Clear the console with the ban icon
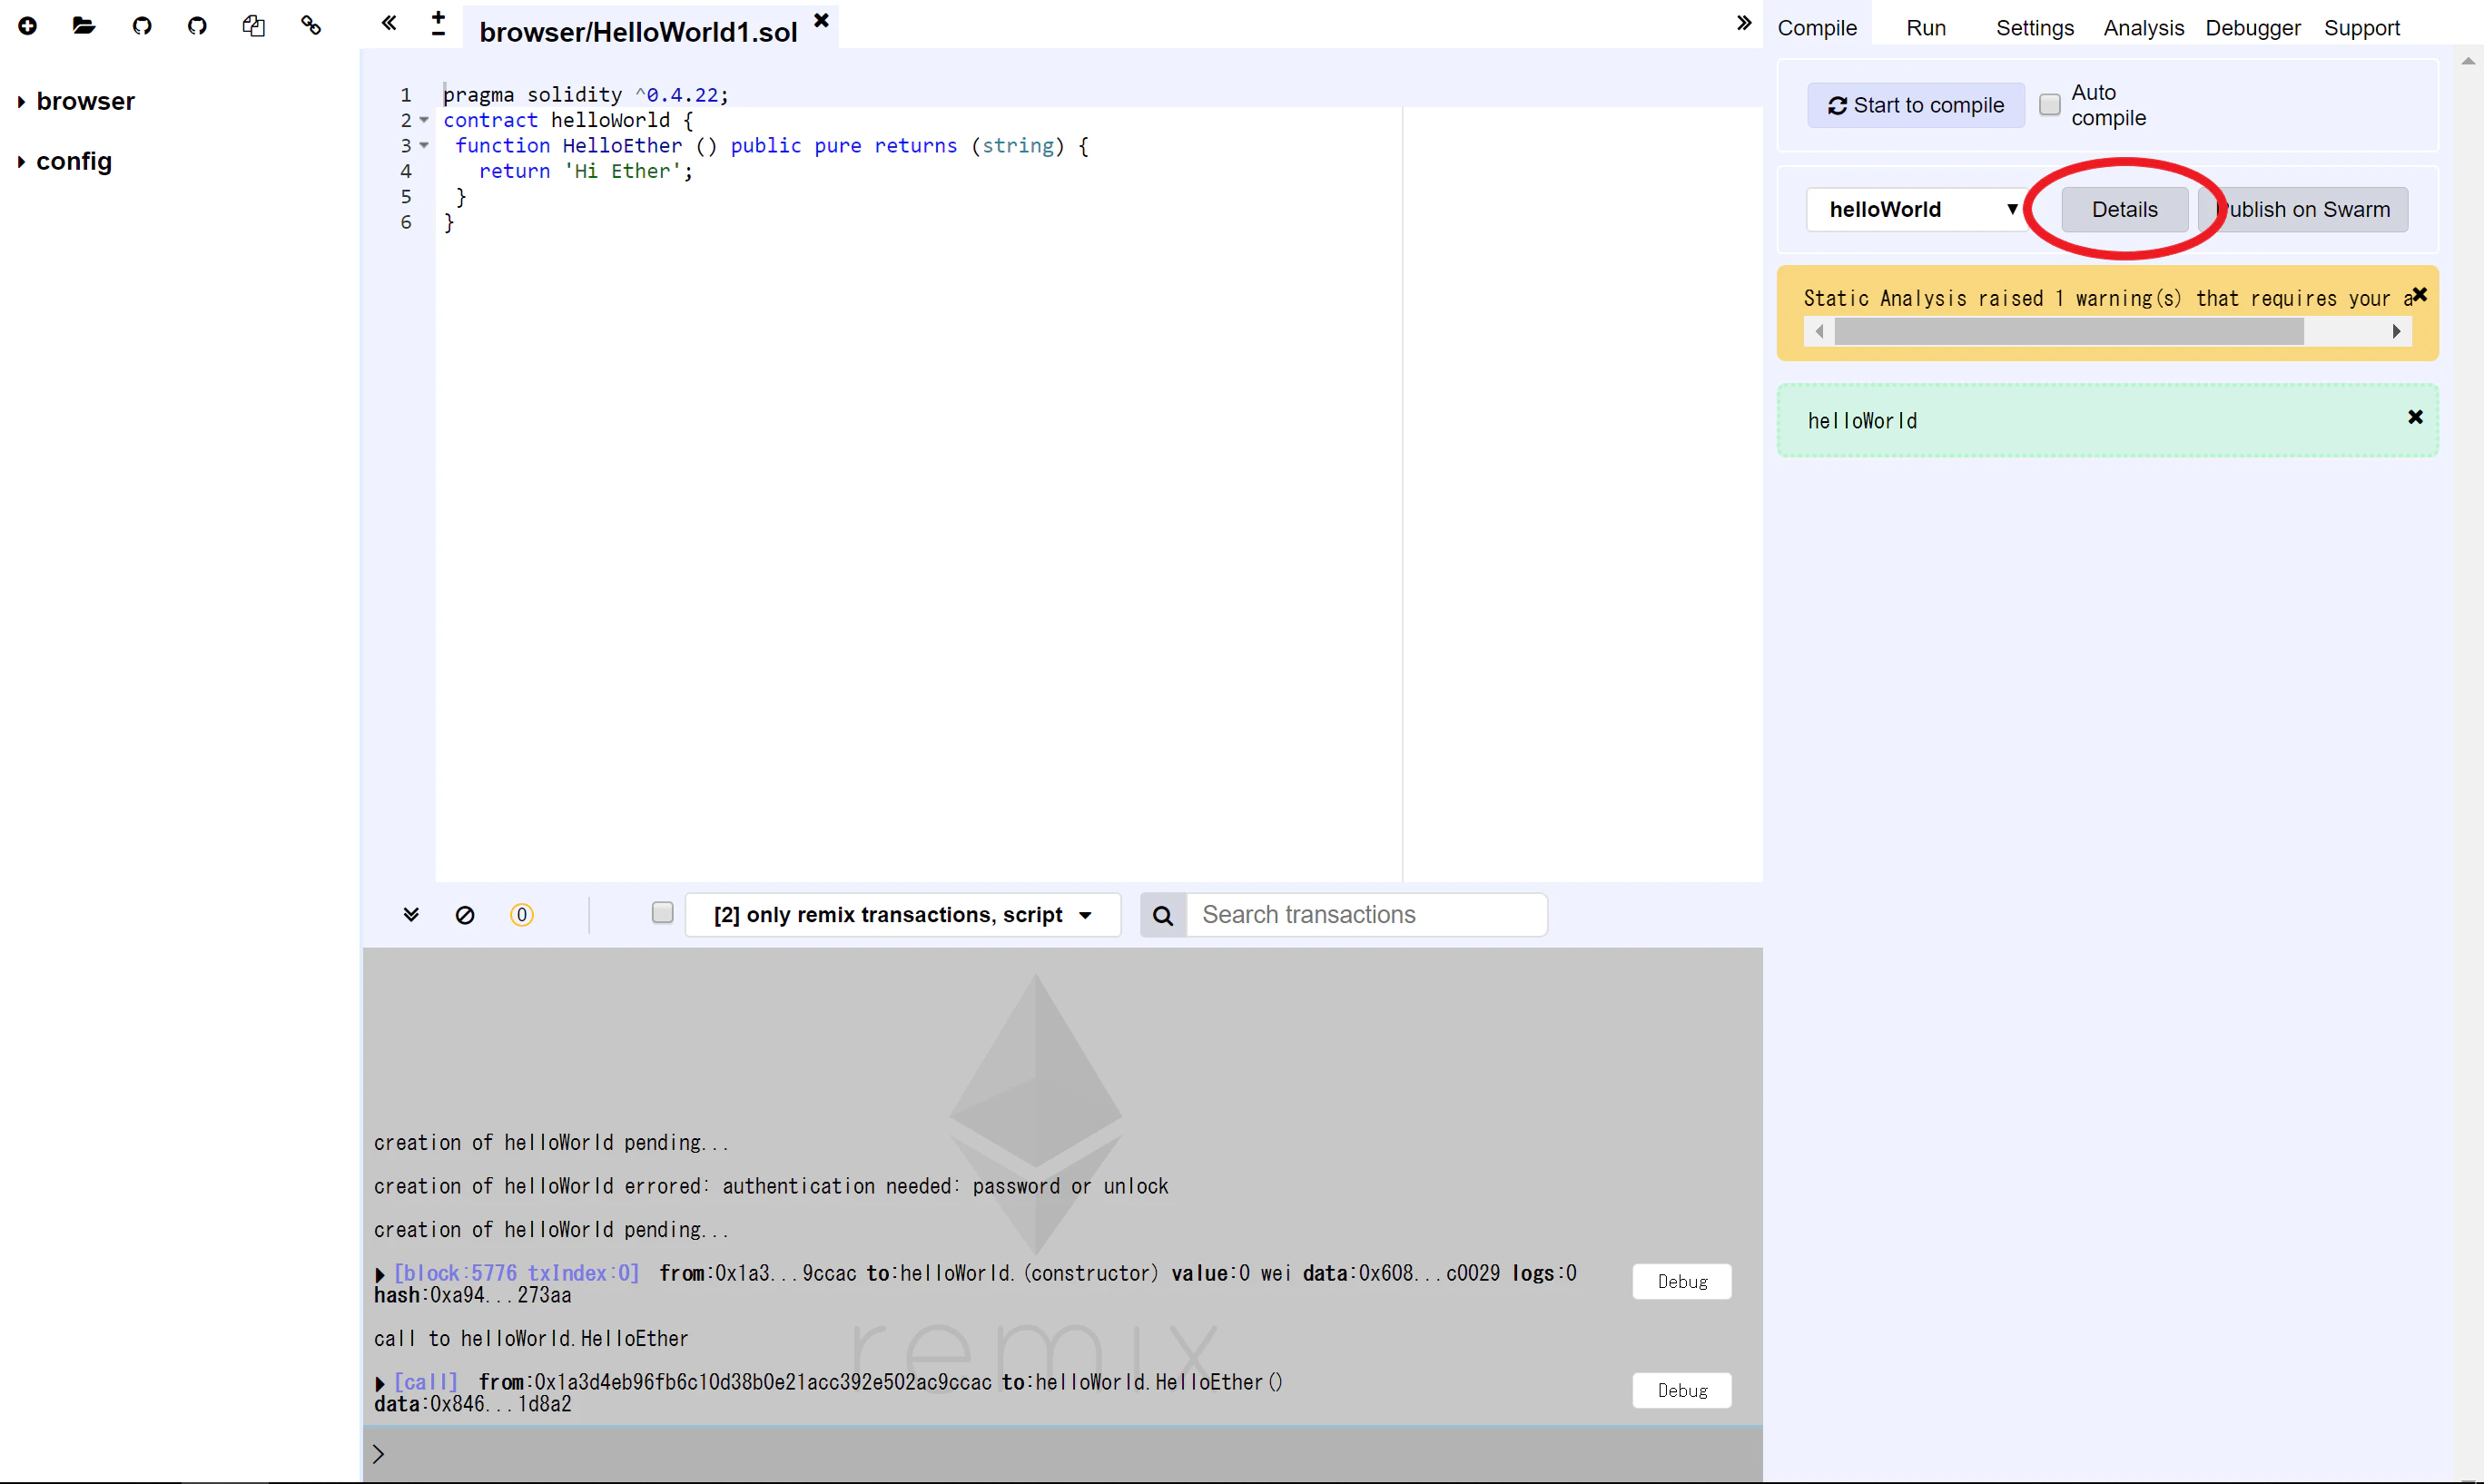The image size is (2484, 1484). click(465, 915)
